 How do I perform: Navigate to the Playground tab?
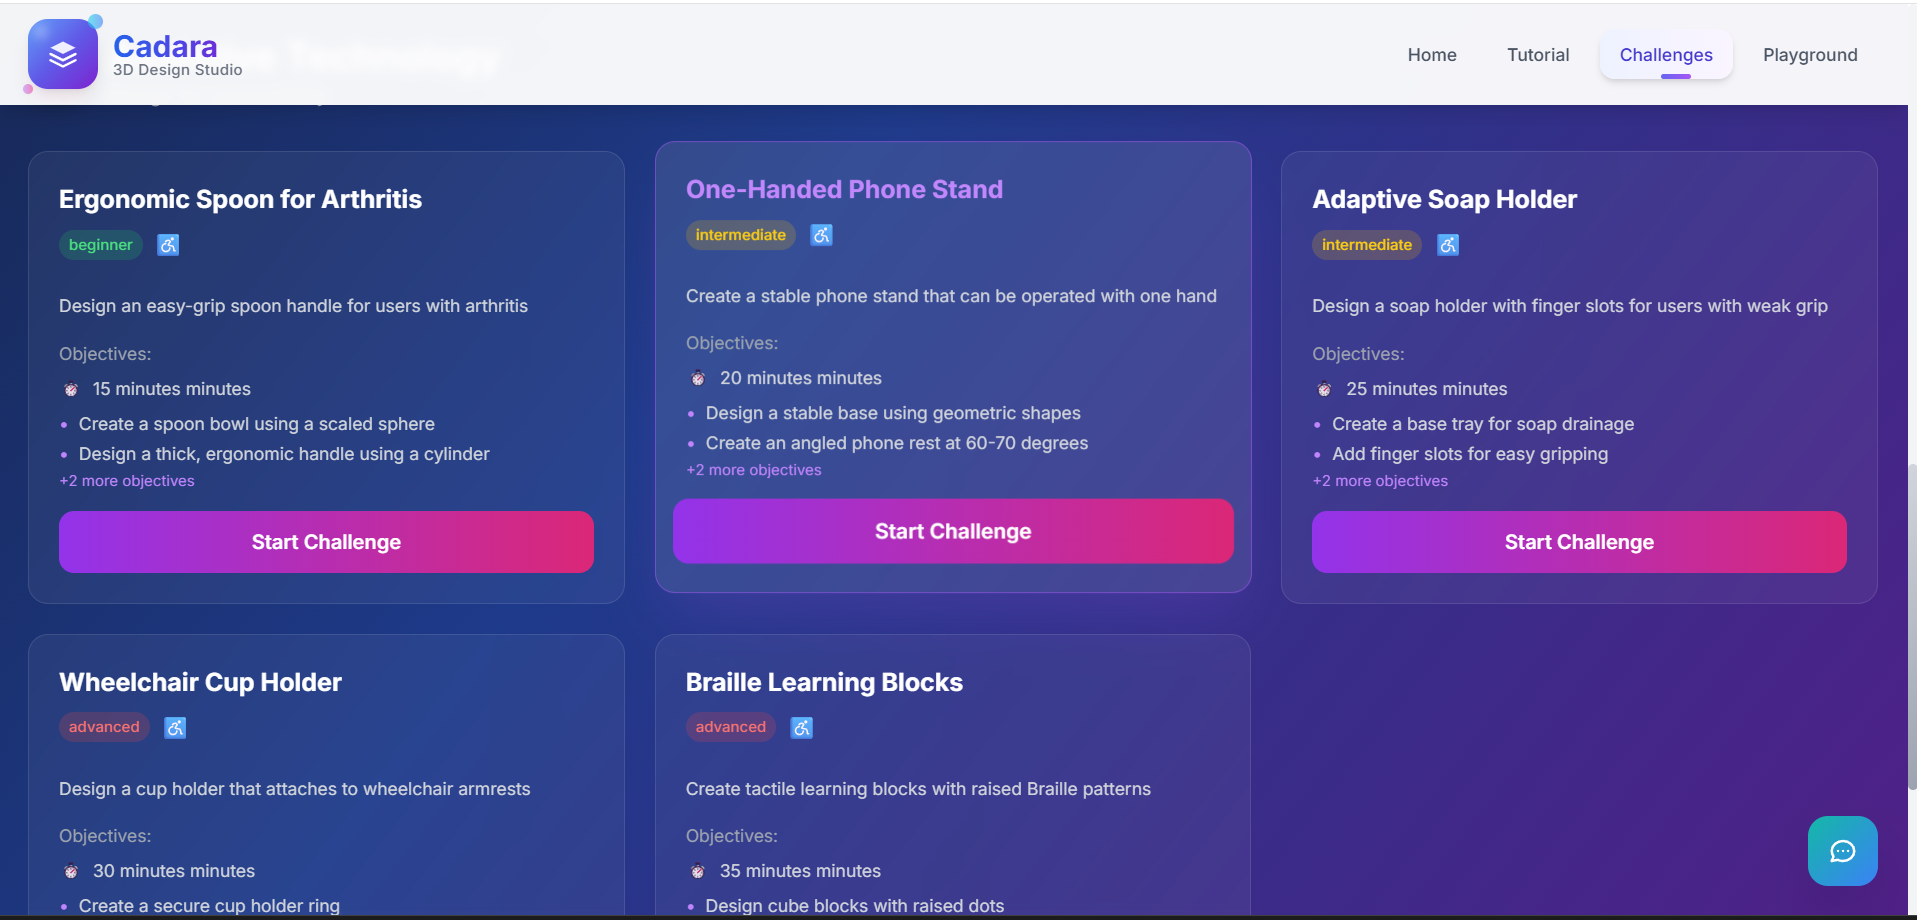tap(1809, 55)
